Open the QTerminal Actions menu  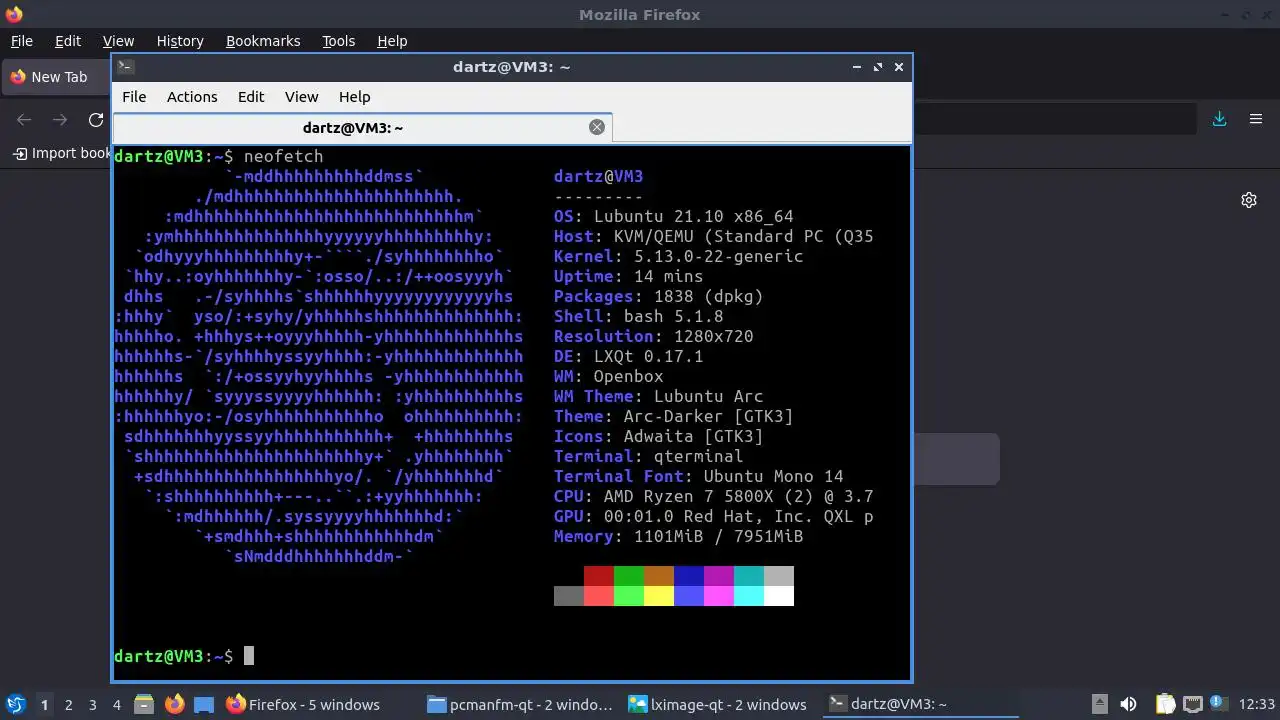[x=192, y=97]
